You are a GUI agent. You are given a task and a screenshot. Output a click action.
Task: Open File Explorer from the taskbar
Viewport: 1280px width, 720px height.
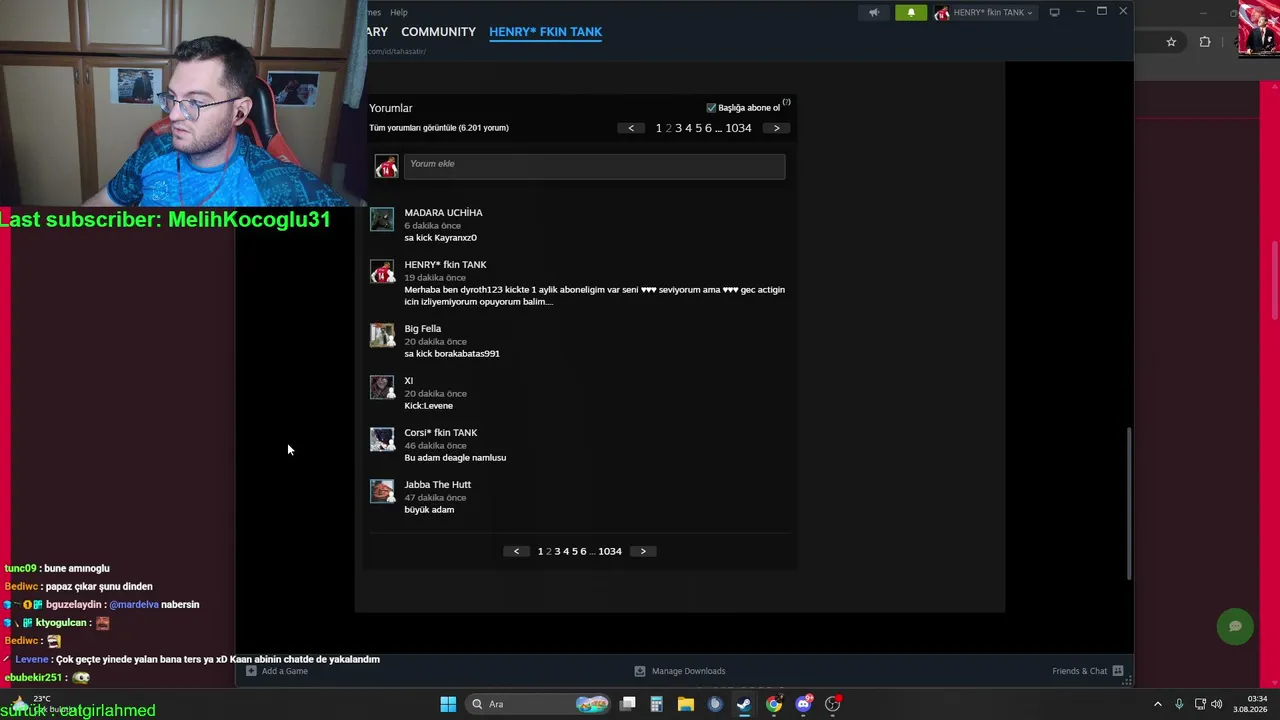[x=685, y=704]
